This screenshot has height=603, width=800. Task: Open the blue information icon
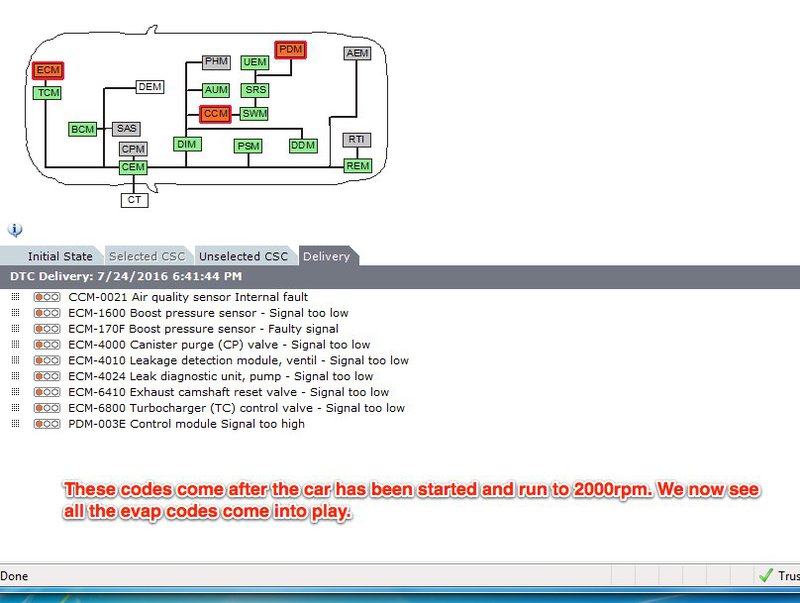(x=15, y=230)
